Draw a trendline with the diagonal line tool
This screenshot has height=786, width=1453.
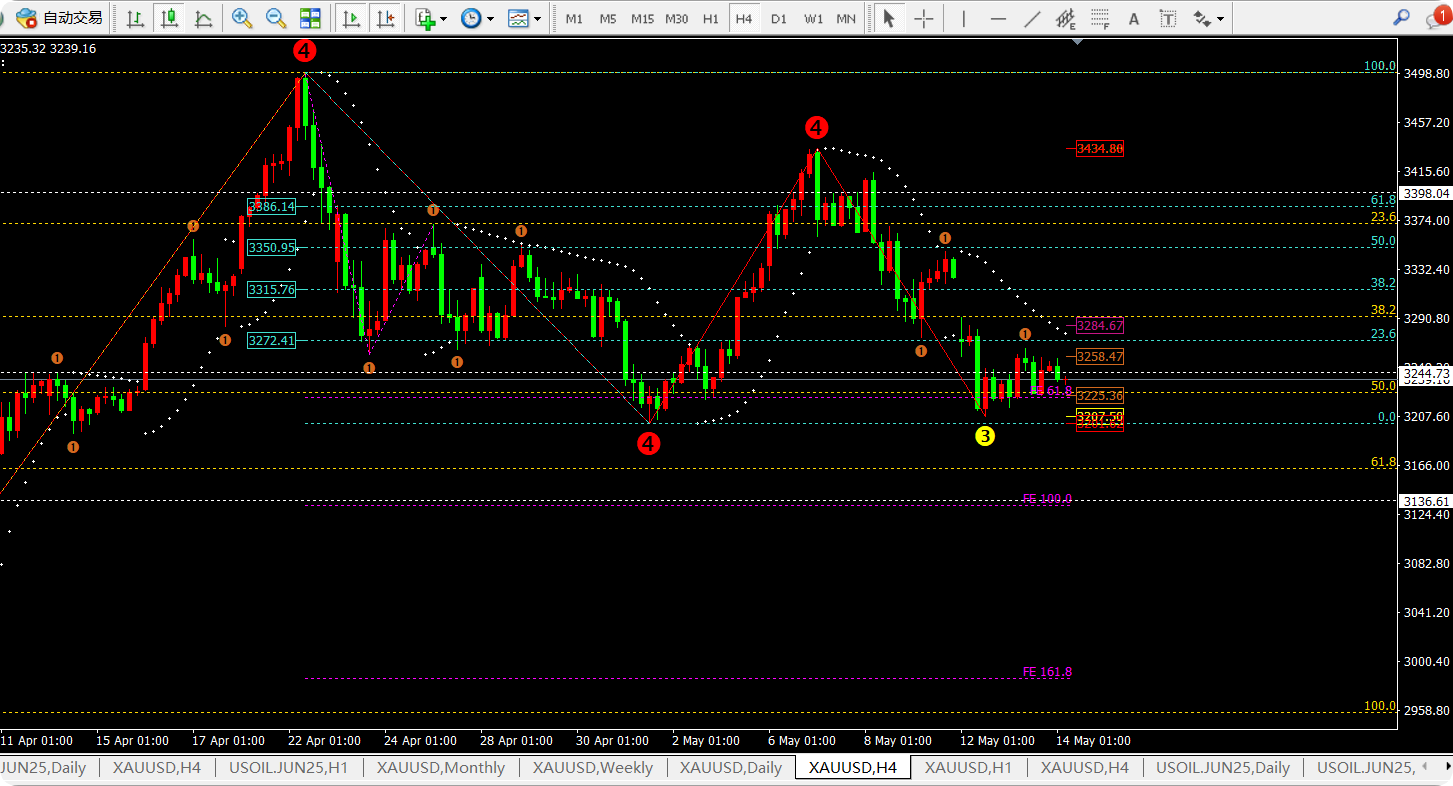[1032, 18]
